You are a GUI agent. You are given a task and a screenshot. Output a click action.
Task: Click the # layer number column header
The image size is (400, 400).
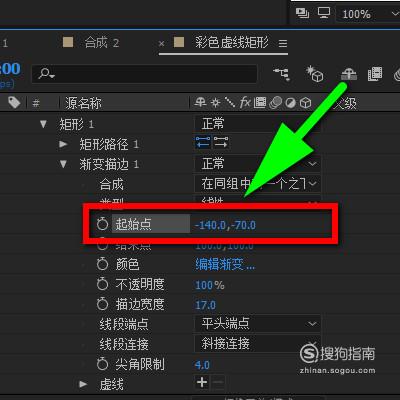(36, 103)
